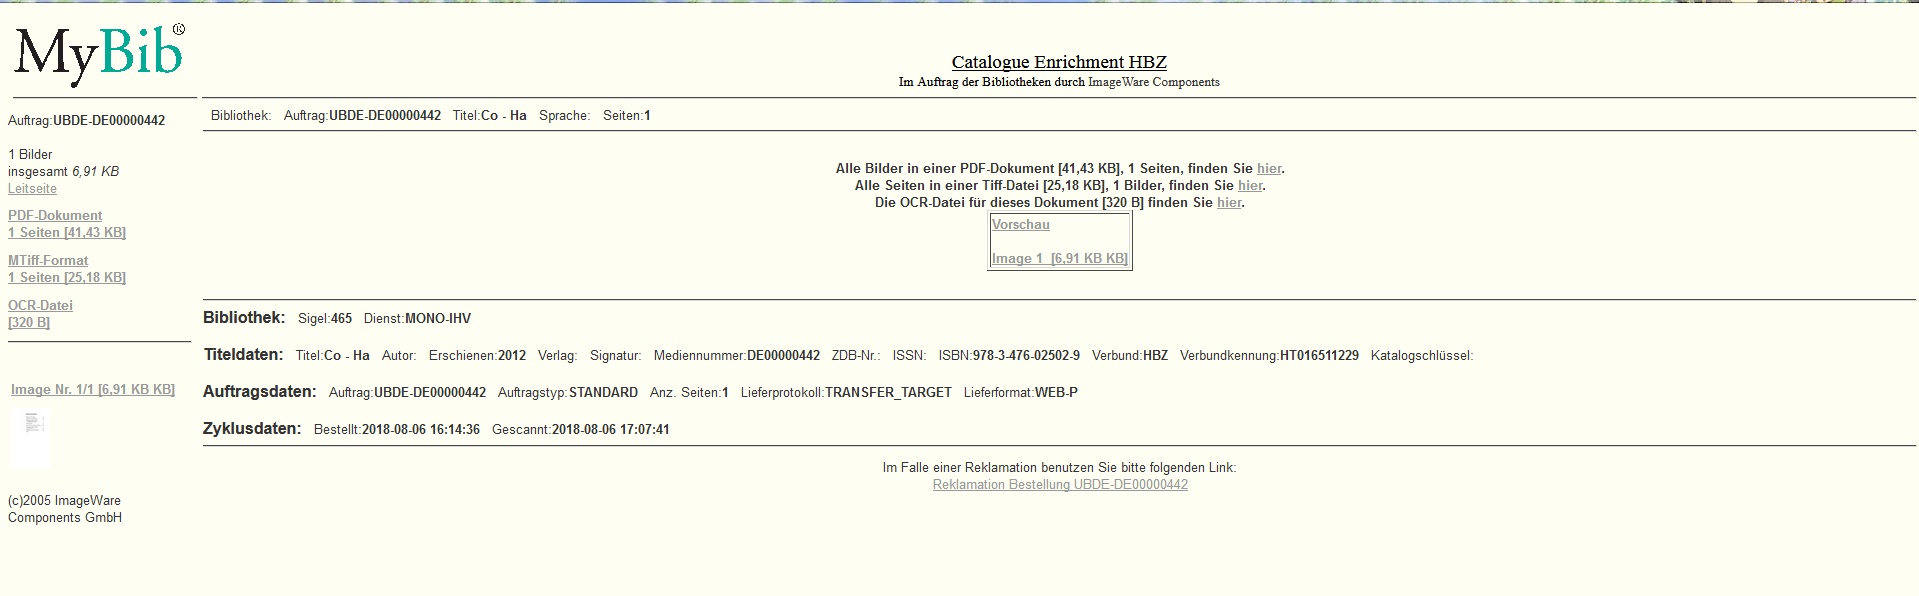Click sidebar link '1 Seiten [25,18 KB]'
This screenshot has height=596, width=1919.
(67, 278)
